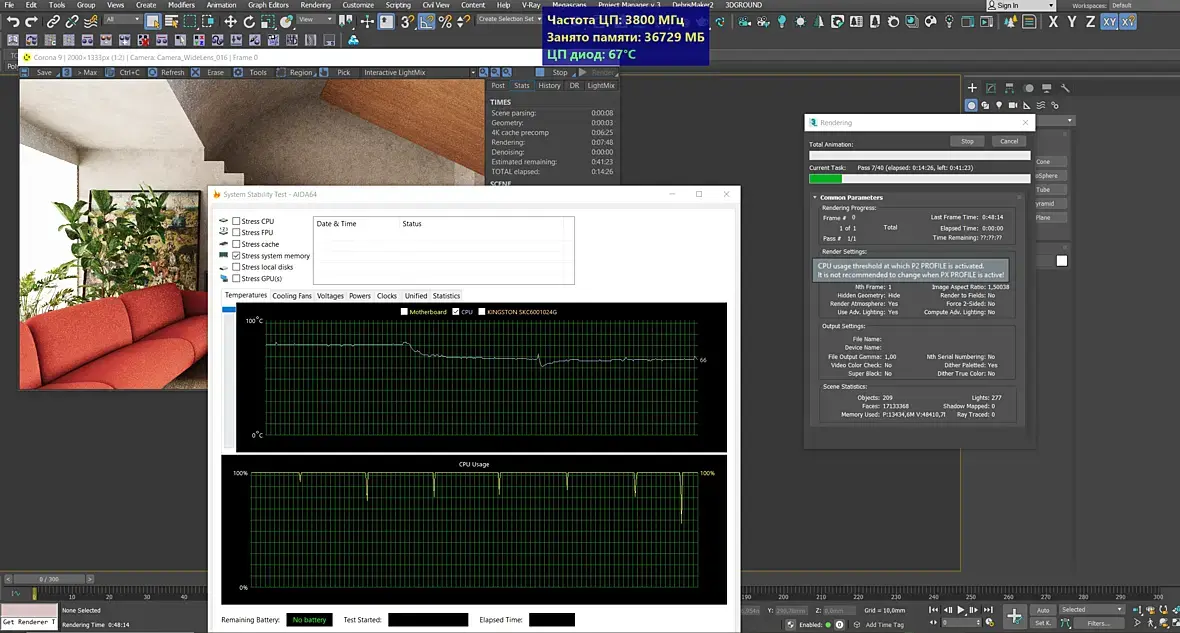Screen dimensions: 1180x633
Task: Enable the Stress CPU checkbox
Action: (236, 221)
